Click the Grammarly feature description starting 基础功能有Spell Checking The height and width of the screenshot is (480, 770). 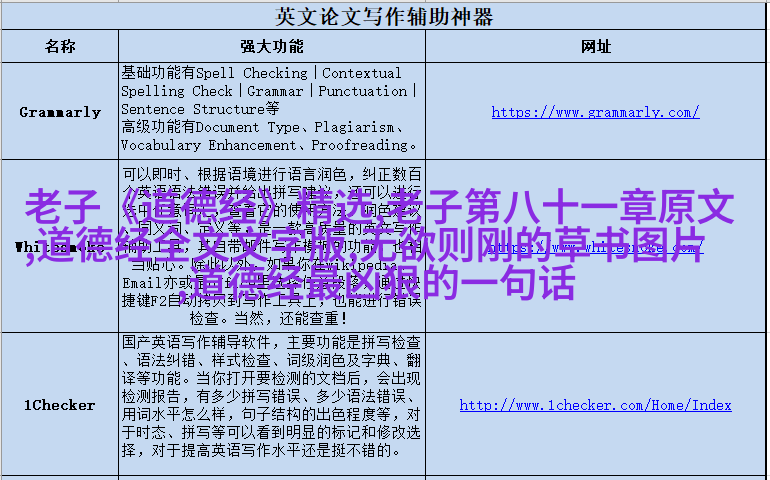[272, 109]
